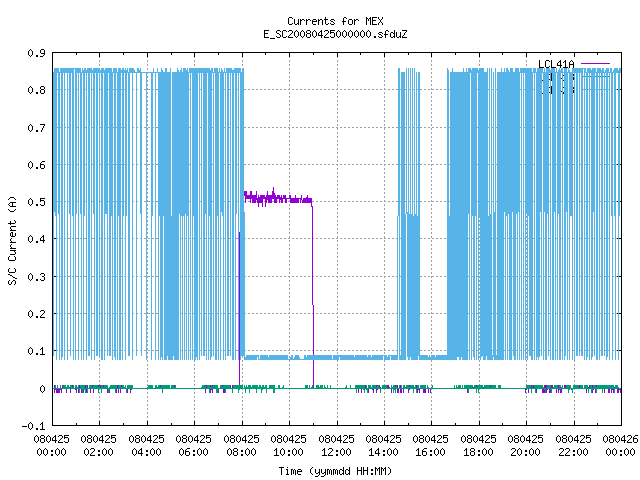Select the file name E_SC20080425000000.sfduZ
The height and width of the screenshot is (480, 640).
click(x=335, y=34)
